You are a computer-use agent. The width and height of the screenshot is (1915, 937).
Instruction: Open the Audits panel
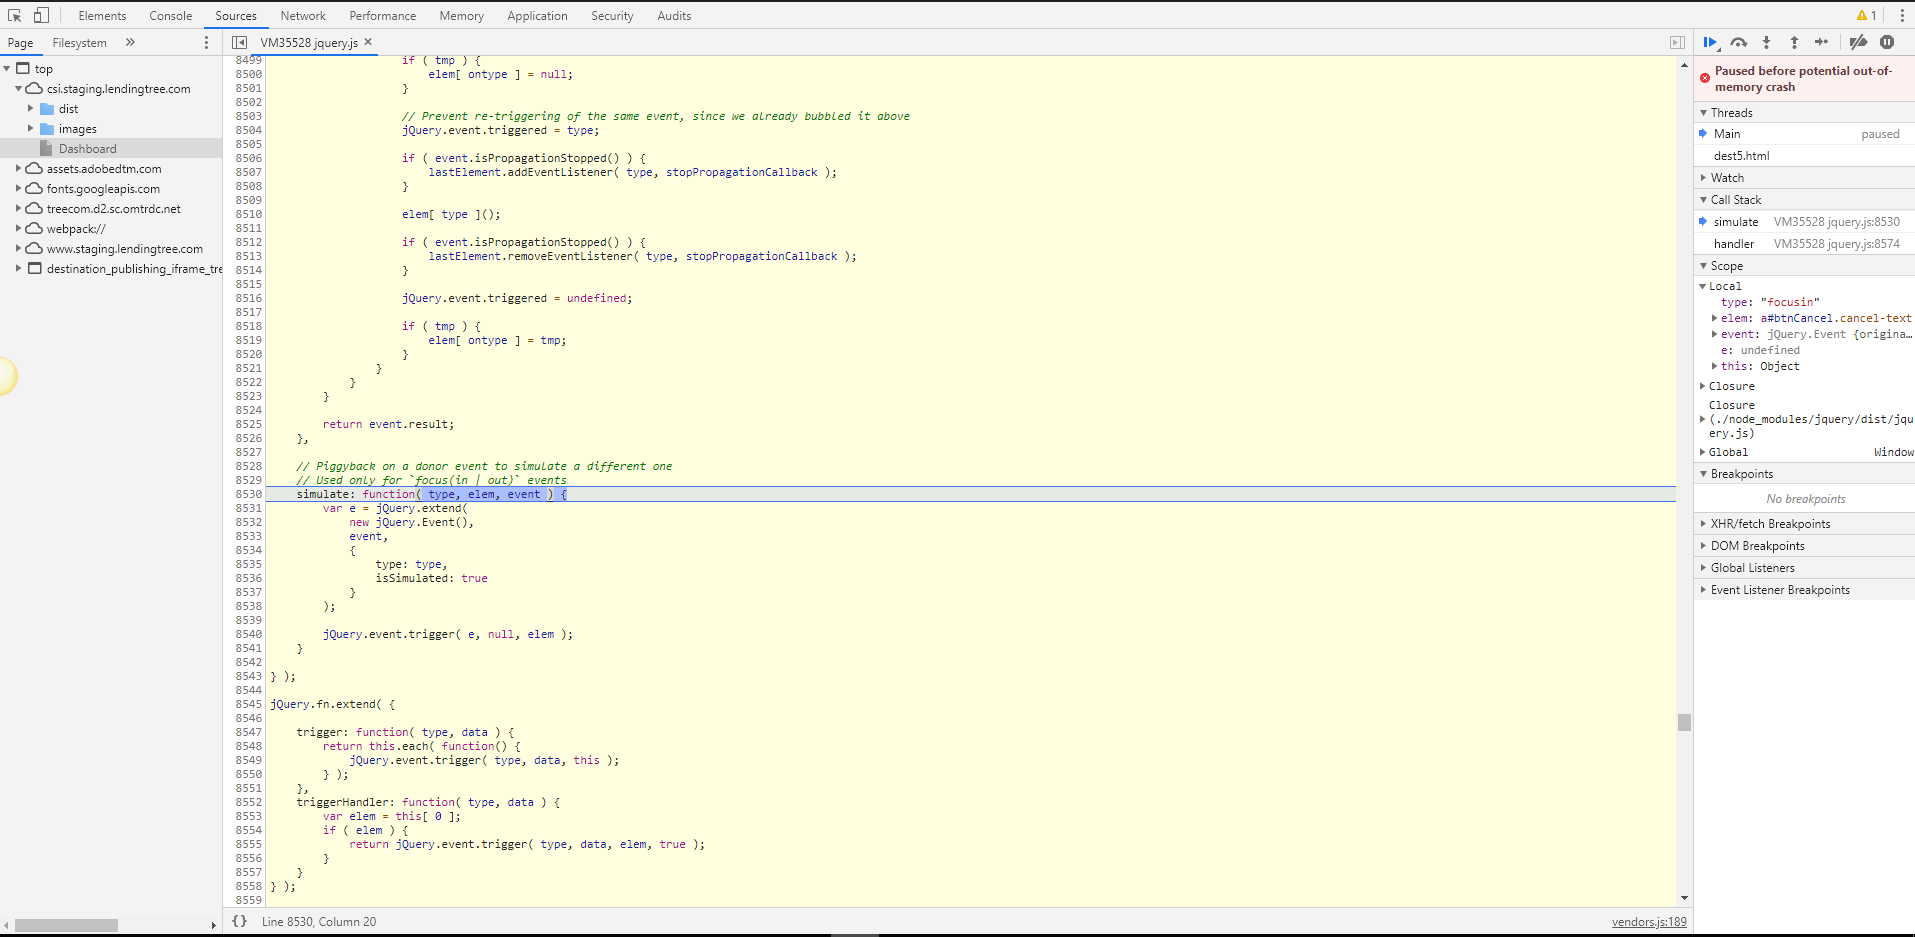tap(674, 15)
